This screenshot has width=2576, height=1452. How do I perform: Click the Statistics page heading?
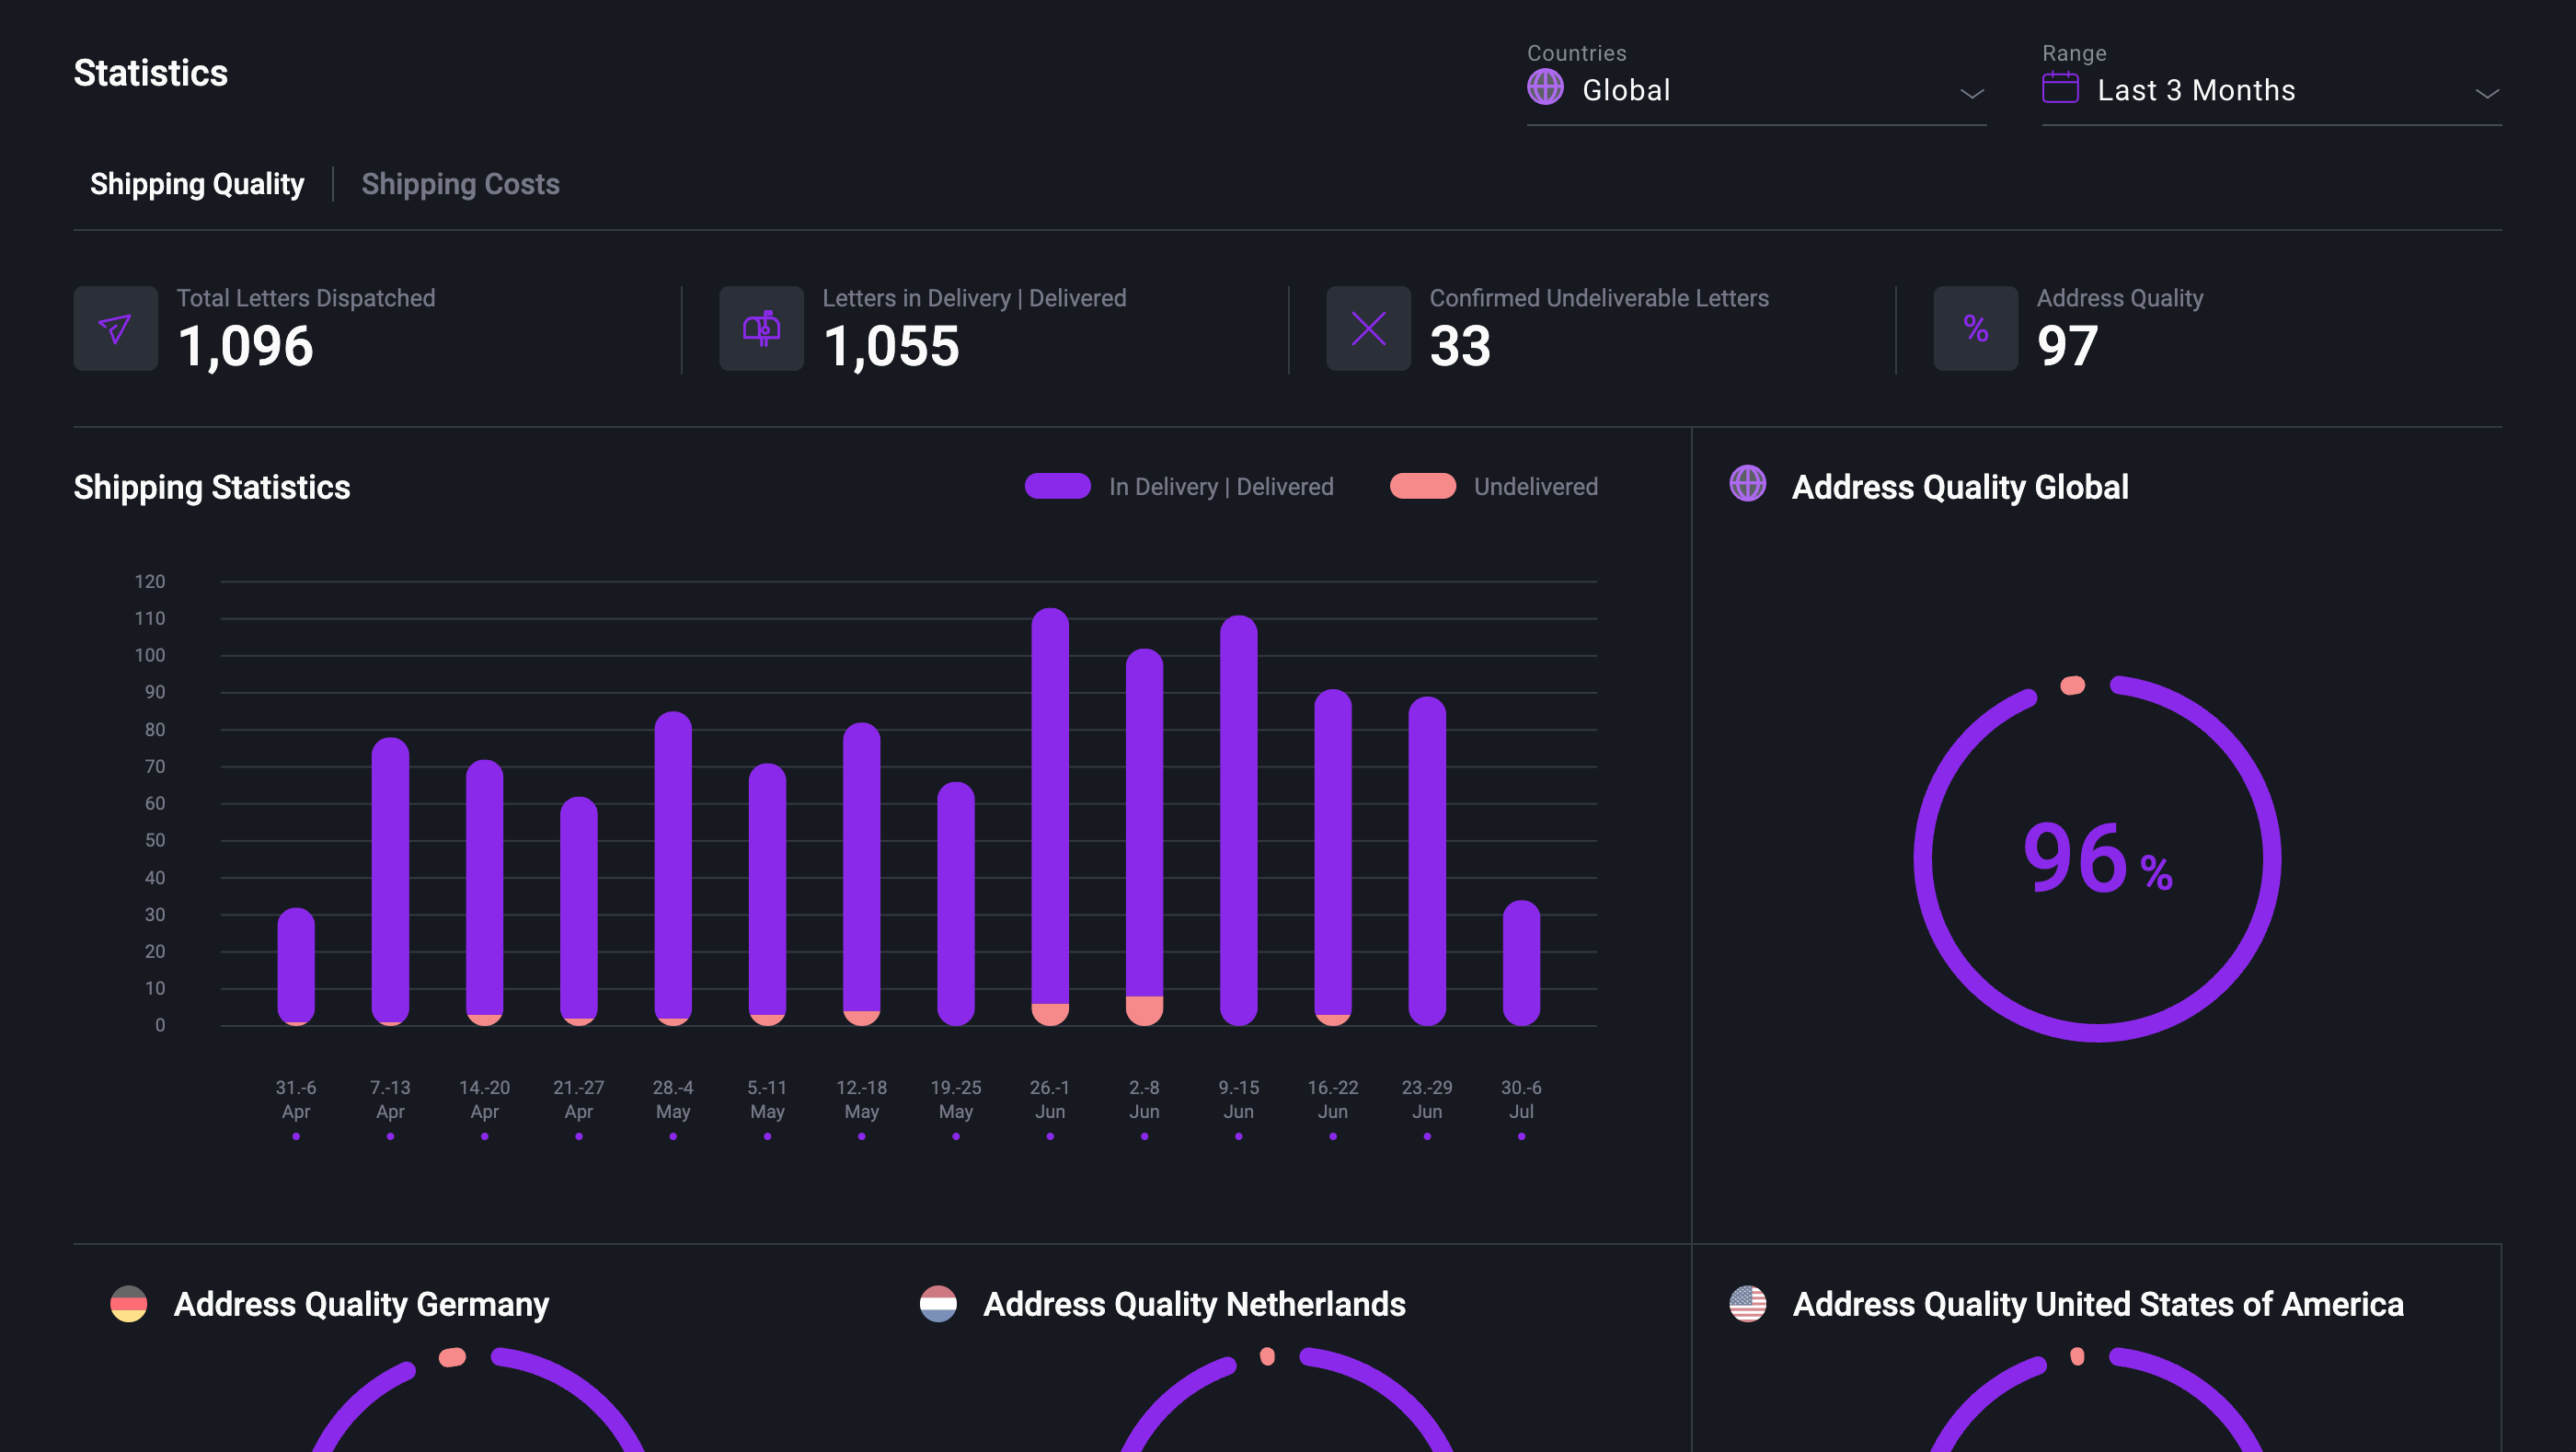(151, 72)
